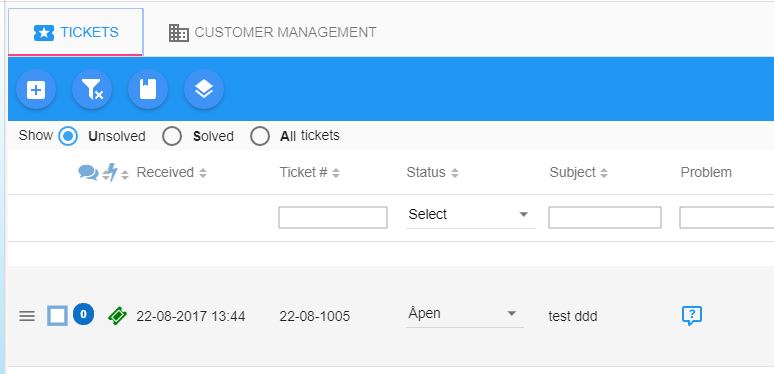Click the Status column header
Image resolution: width=774 pixels, height=374 pixels.
point(426,173)
